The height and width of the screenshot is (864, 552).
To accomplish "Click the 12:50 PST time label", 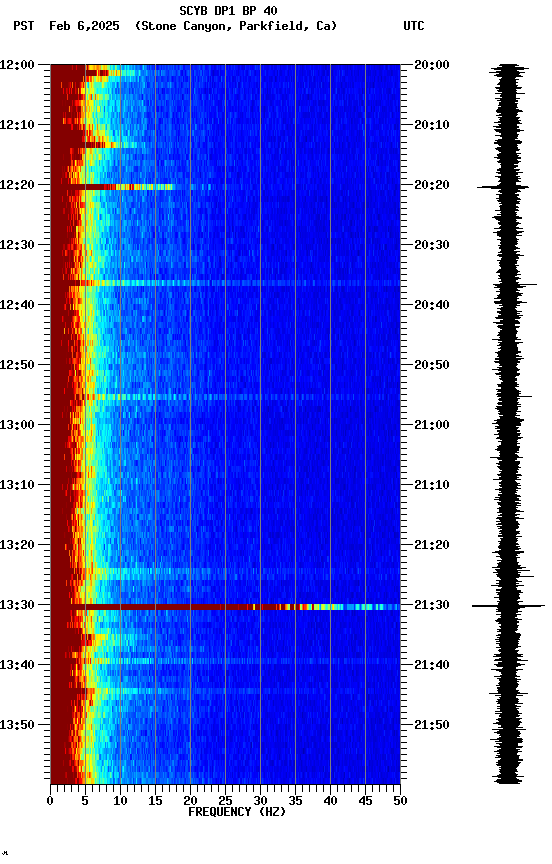I will 17,365.
